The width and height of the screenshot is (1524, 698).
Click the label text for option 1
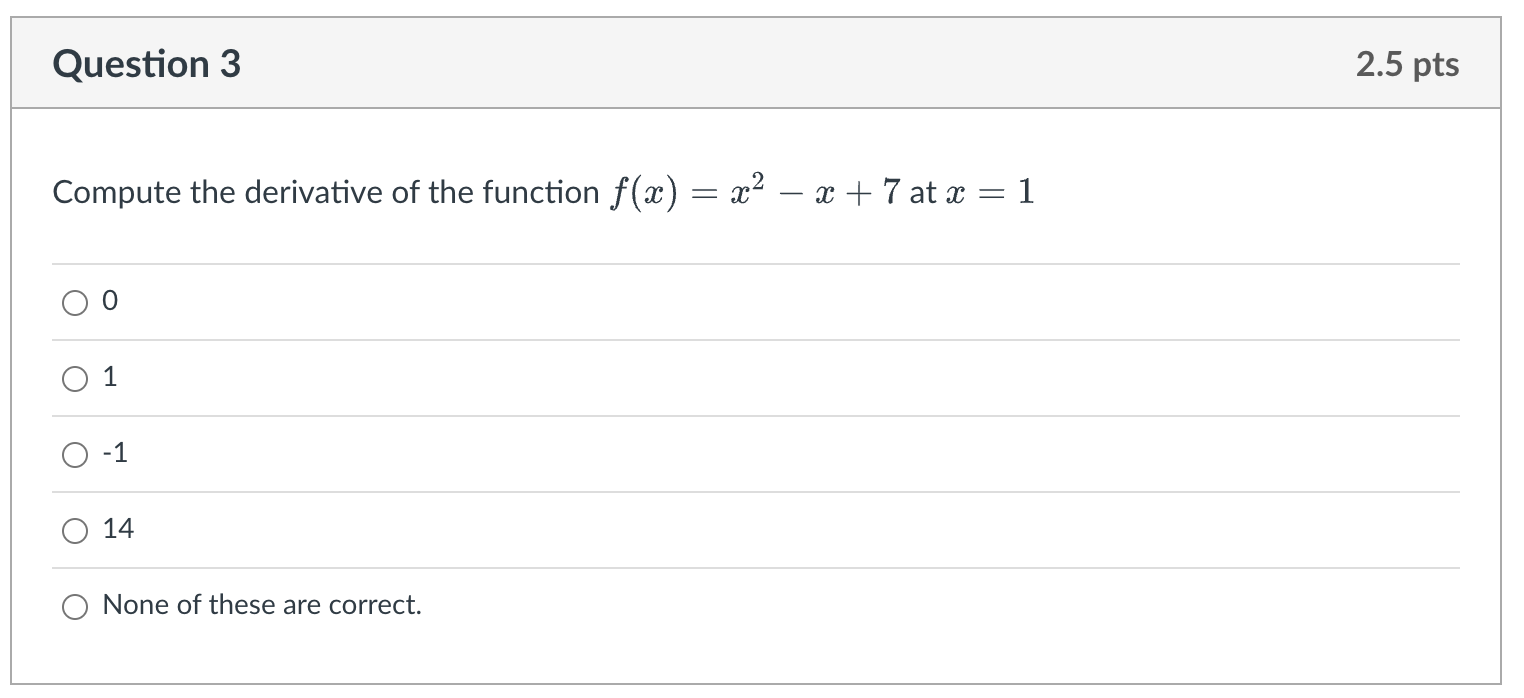pos(110,377)
